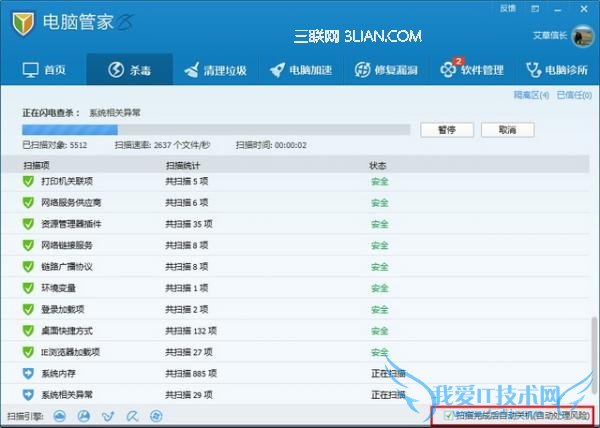
Task: Toggle 扫描完成后自动关机 checkbox
Action: point(448,415)
